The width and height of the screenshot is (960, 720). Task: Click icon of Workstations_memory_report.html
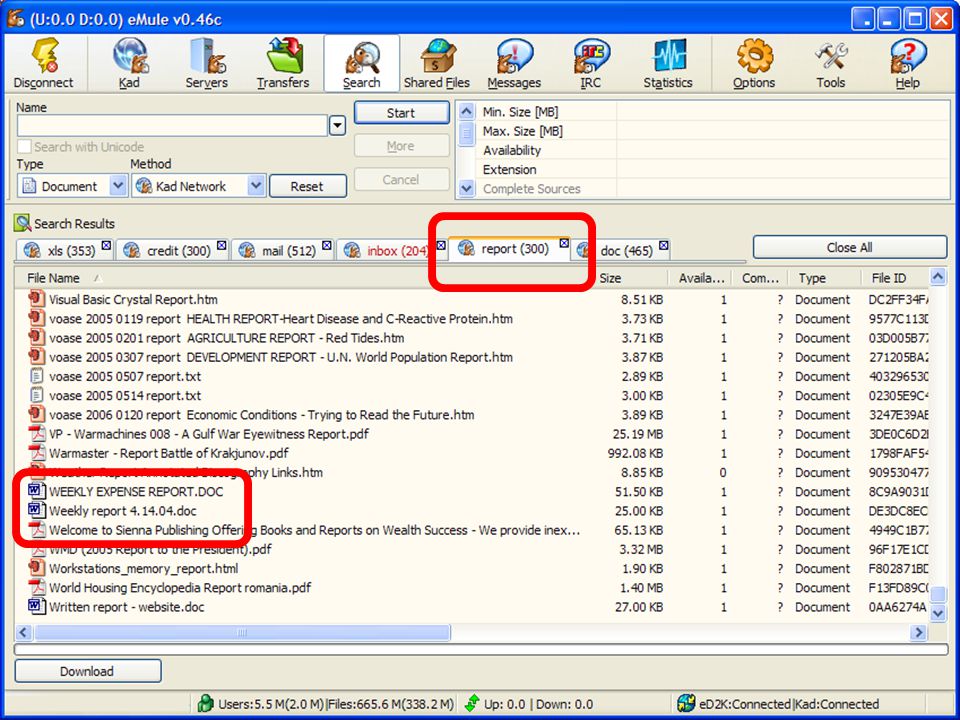click(37, 568)
